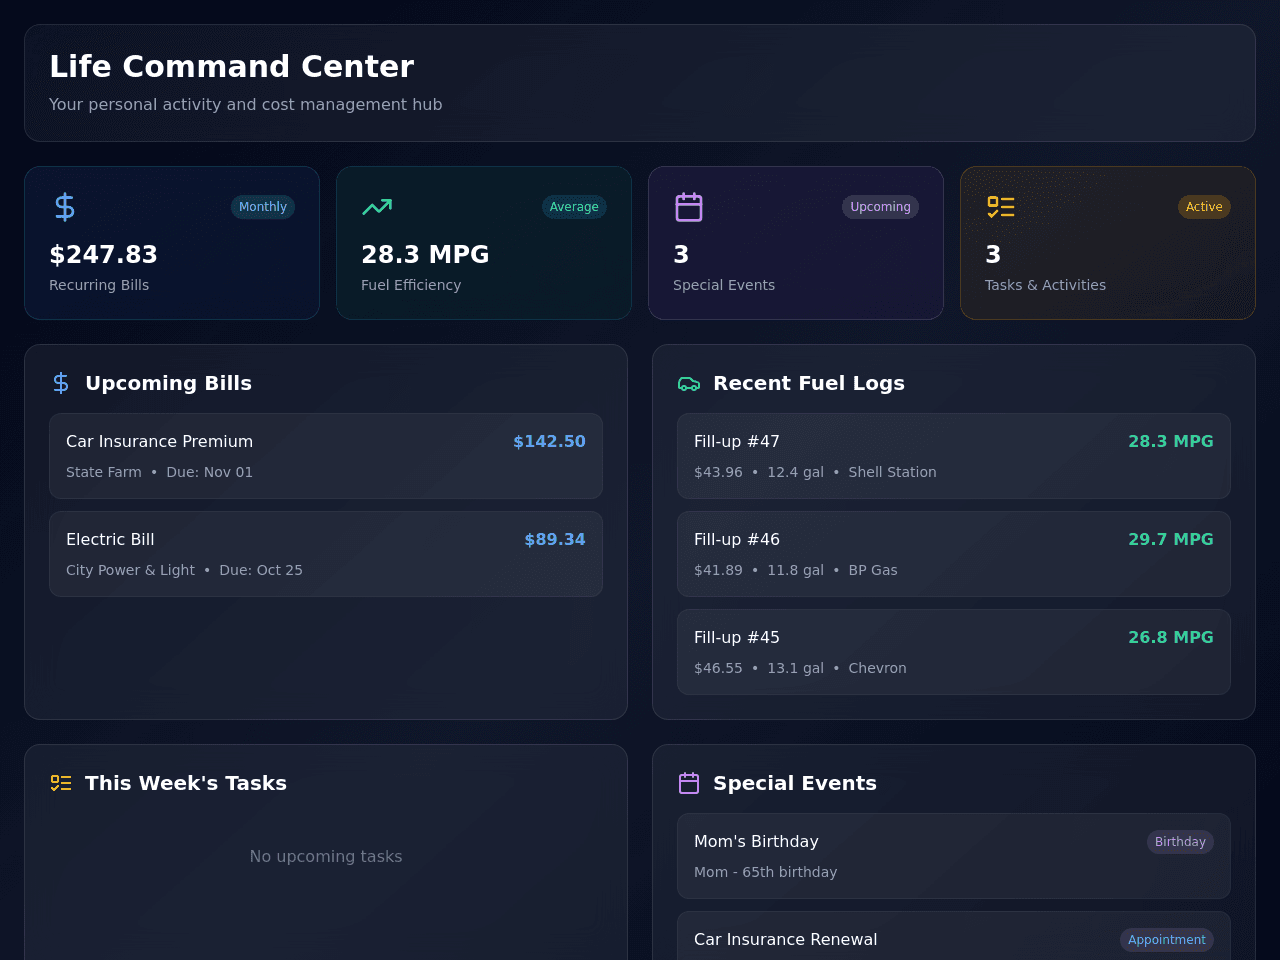1280x960 pixels.
Task: Click the Recent Fuel Logs heading
Action: [809, 383]
